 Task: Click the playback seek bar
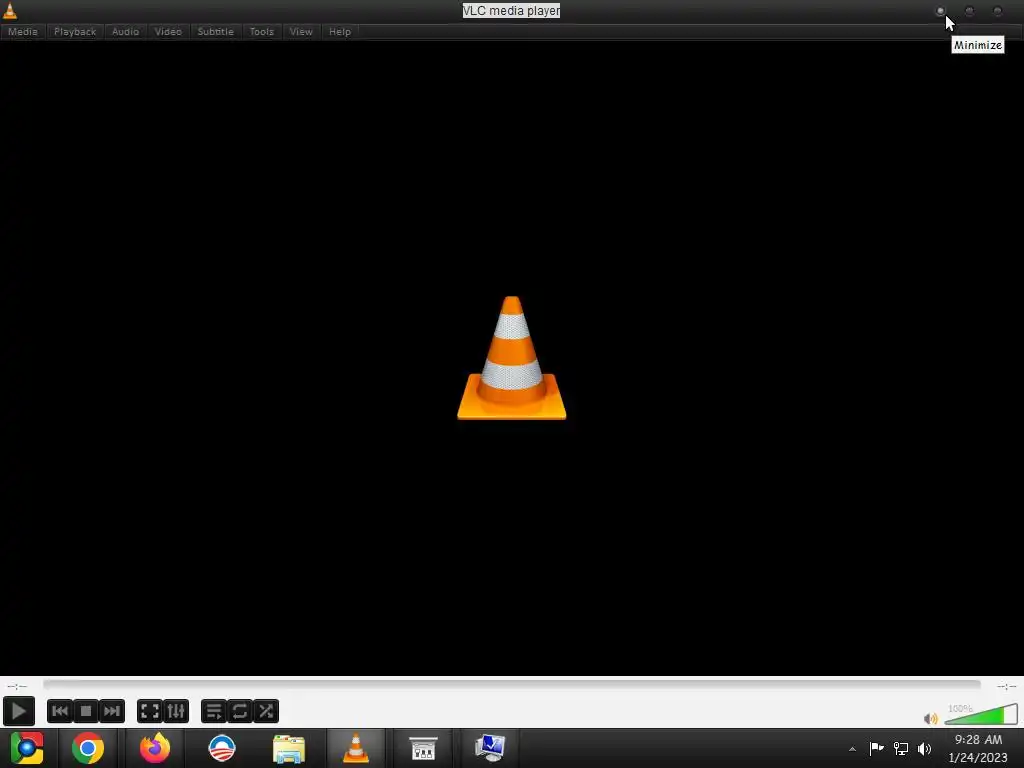click(512, 684)
